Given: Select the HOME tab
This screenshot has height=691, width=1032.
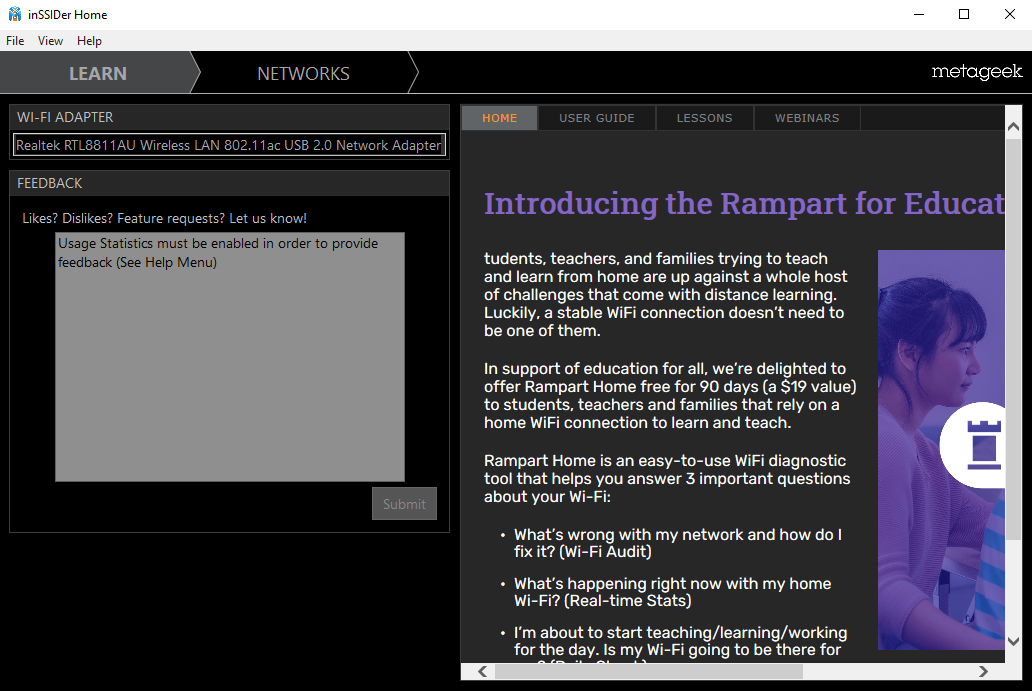Looking at the screenshot, I should 499,118.
